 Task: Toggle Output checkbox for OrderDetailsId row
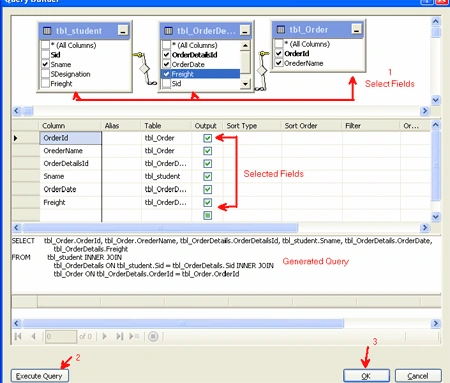pos(207,163)
